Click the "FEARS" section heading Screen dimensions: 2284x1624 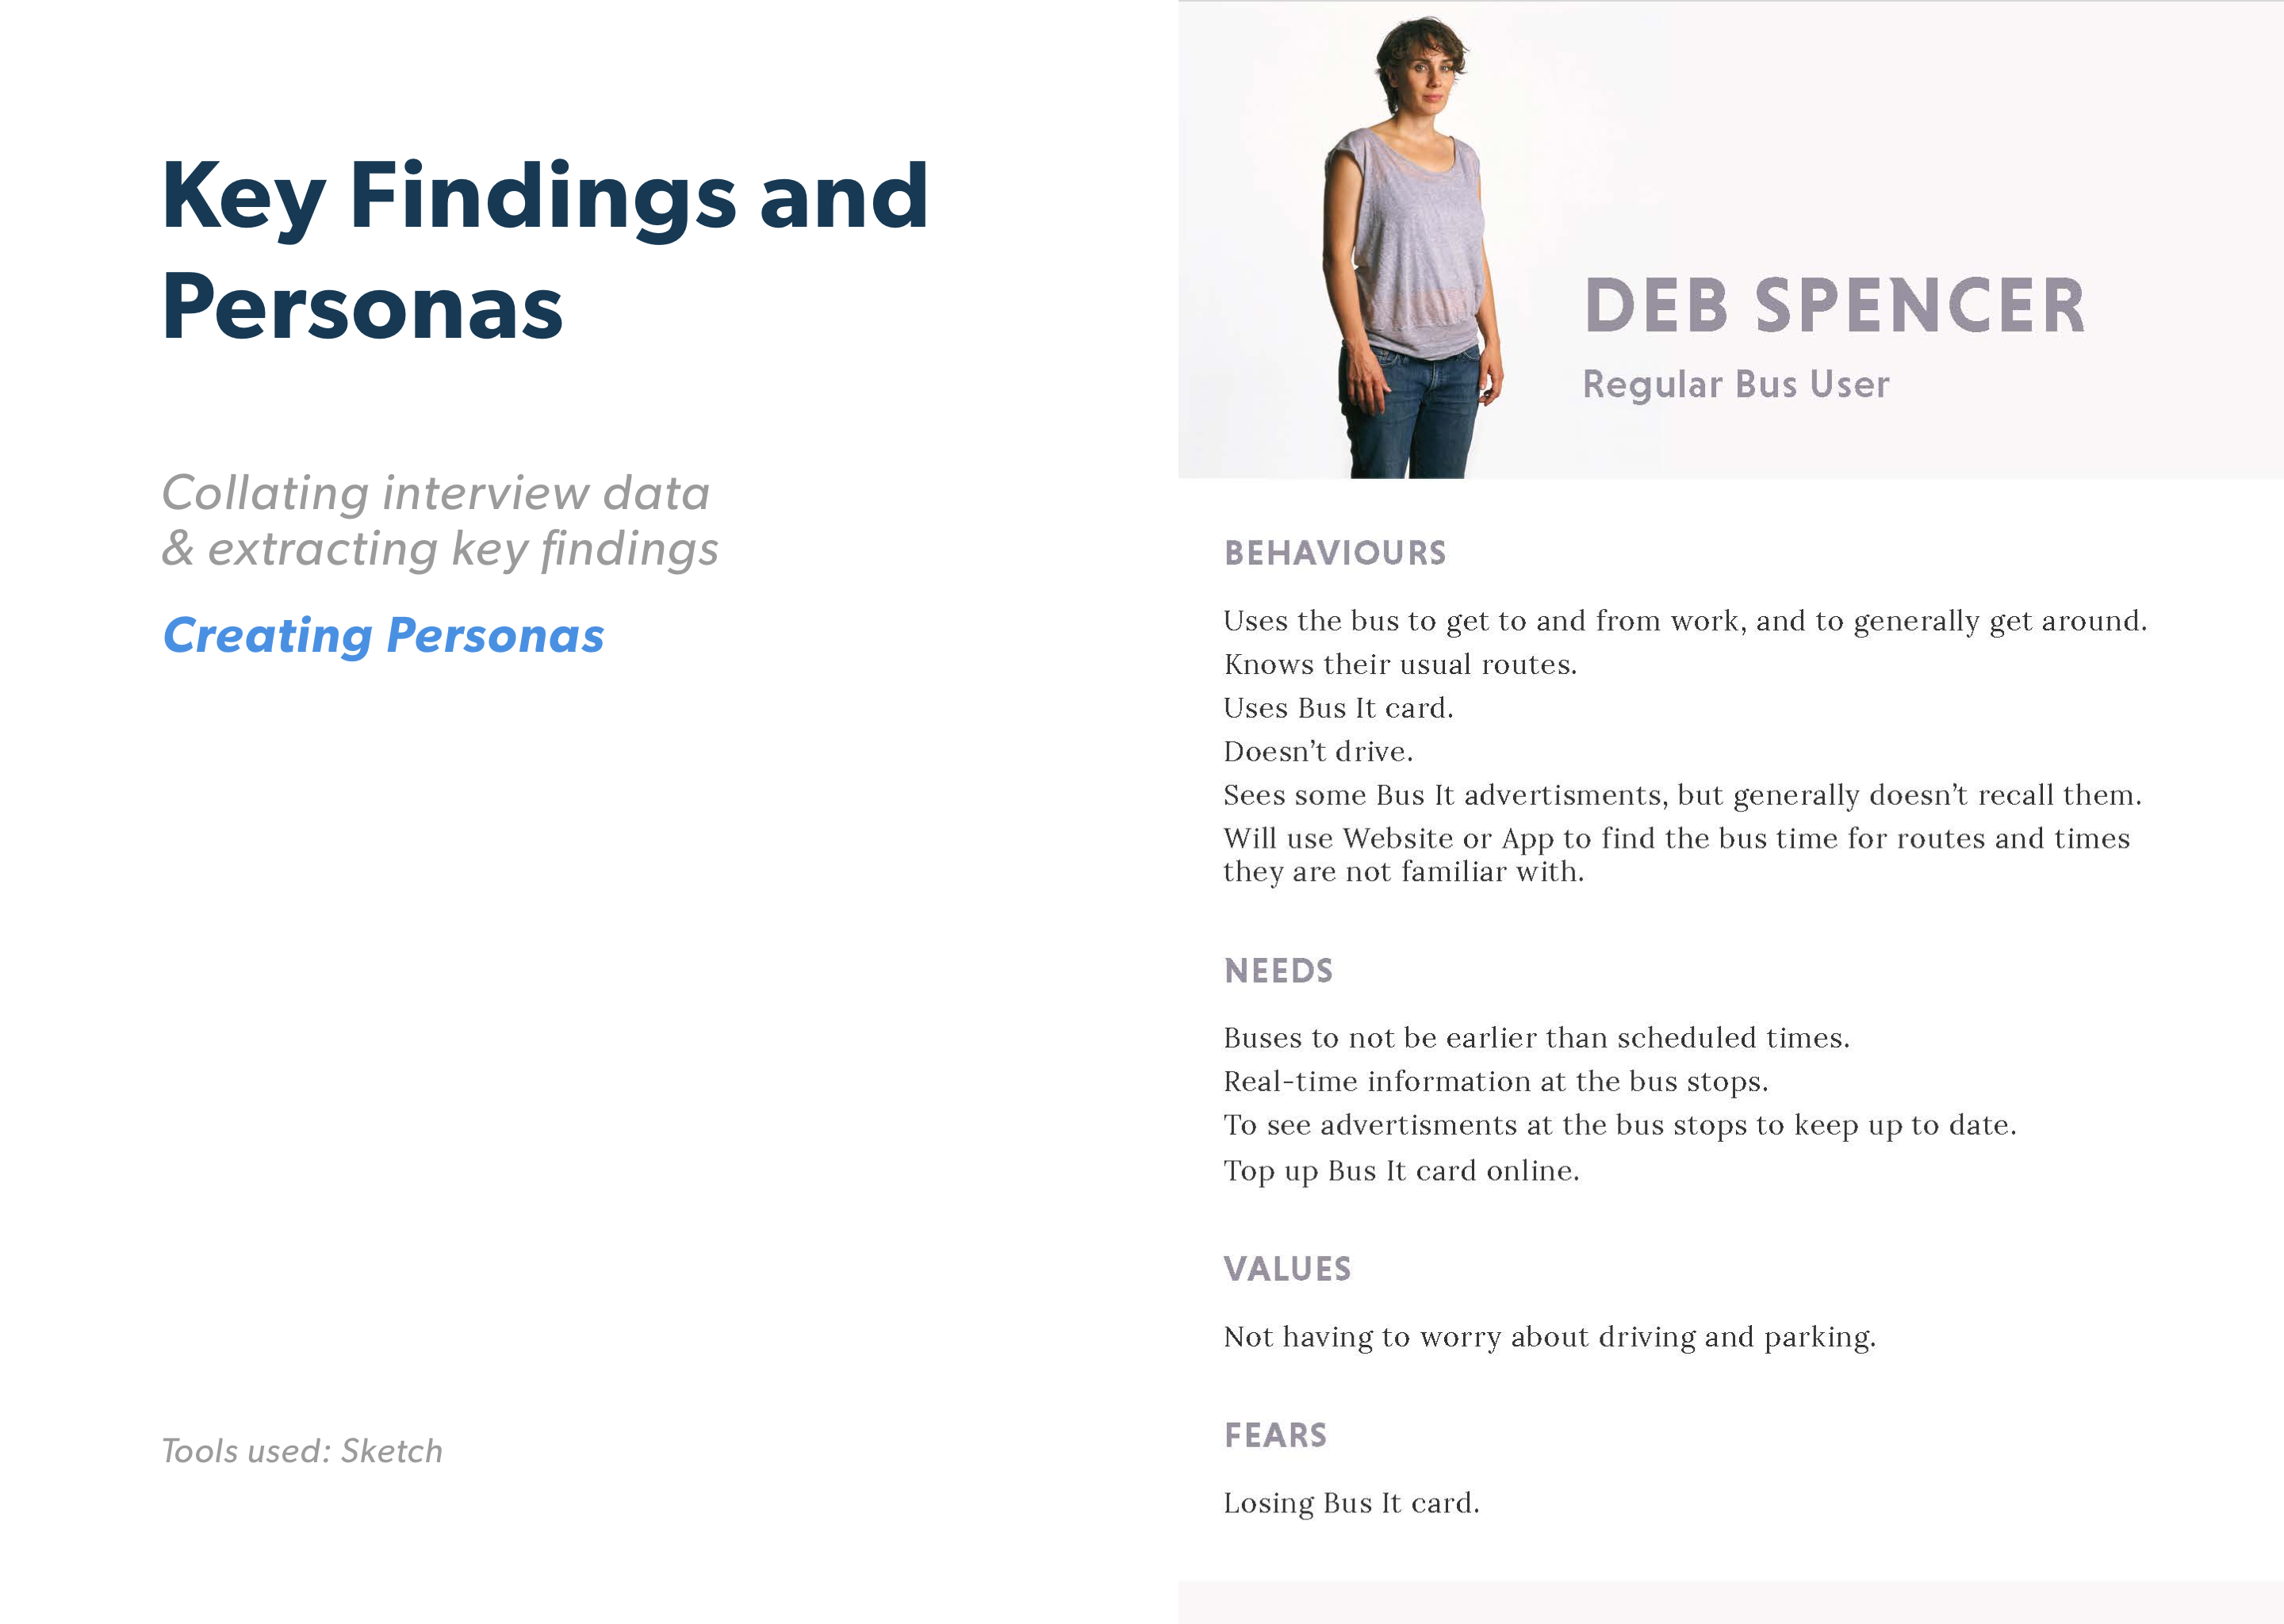point(1275,1436)
